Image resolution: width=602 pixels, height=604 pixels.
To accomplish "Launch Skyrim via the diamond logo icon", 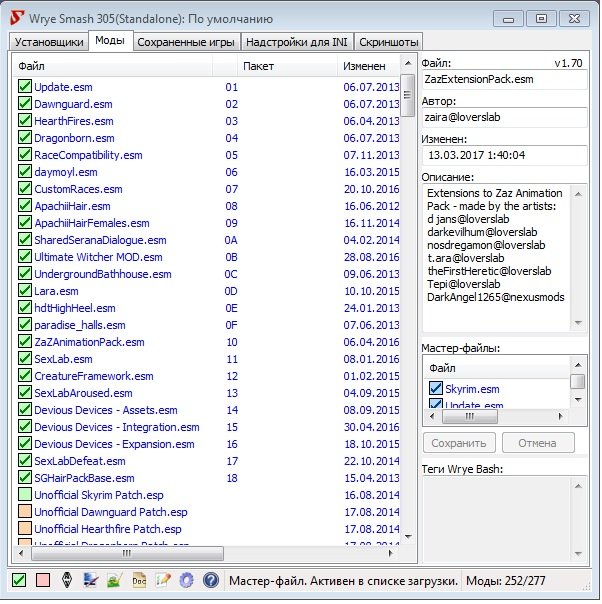I will coord(67,580).
